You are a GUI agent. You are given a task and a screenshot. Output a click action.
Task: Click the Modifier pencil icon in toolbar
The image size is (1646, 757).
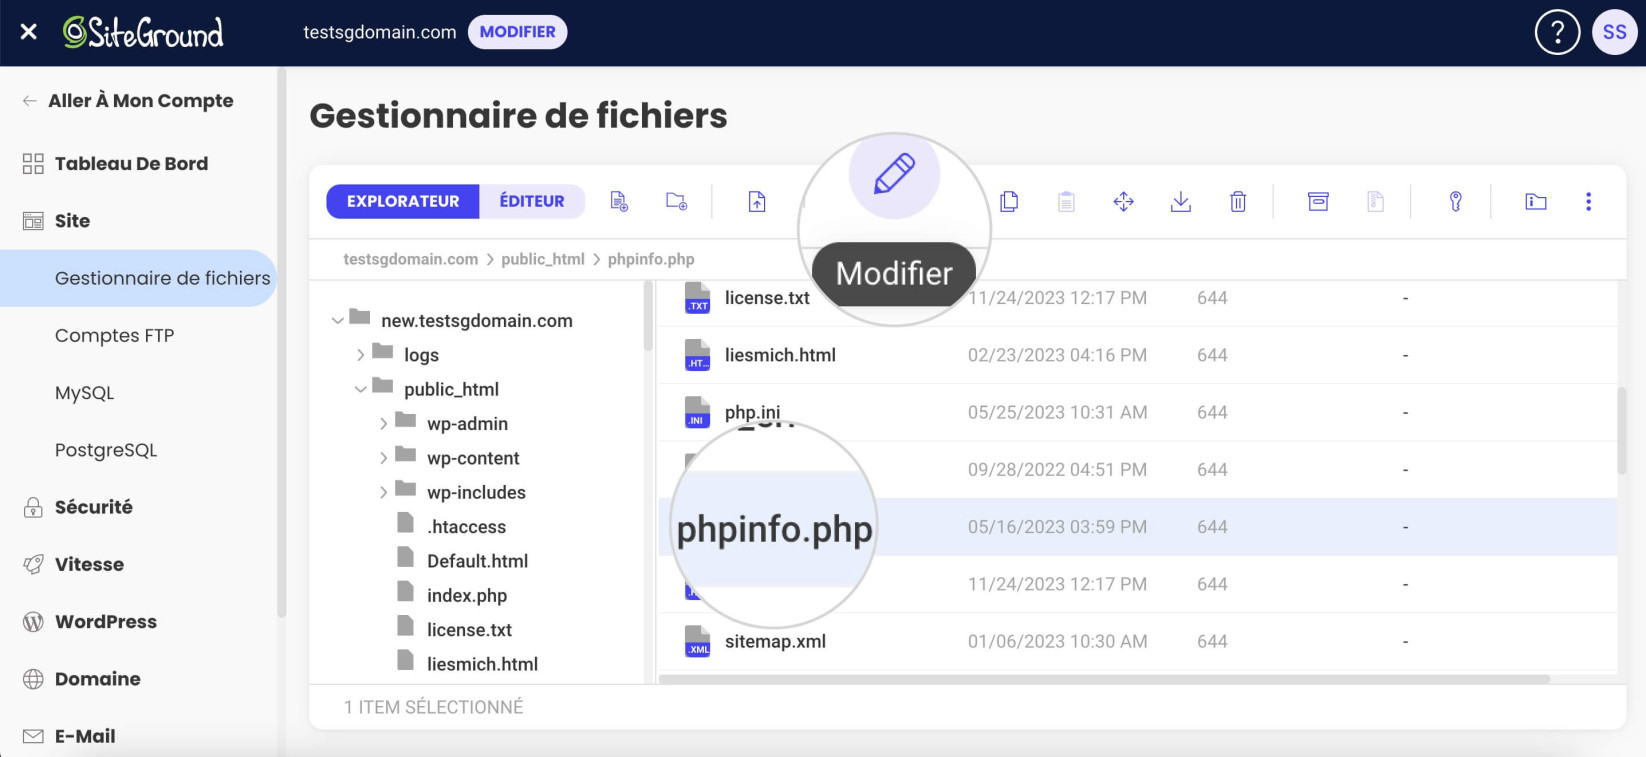(x=894, y=173)
